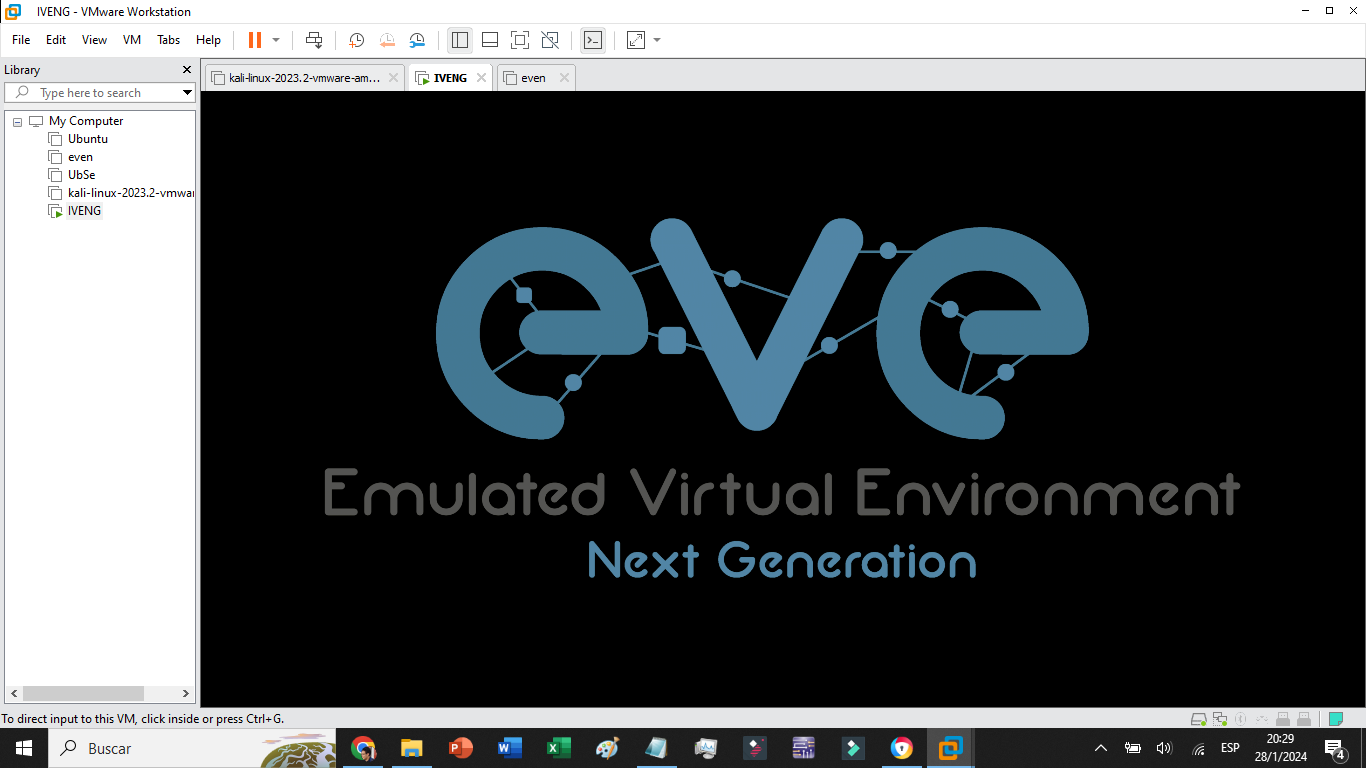Take a snapshot of this VM
This screenshot has height=768, width=1366.
[x=356, y=40]
